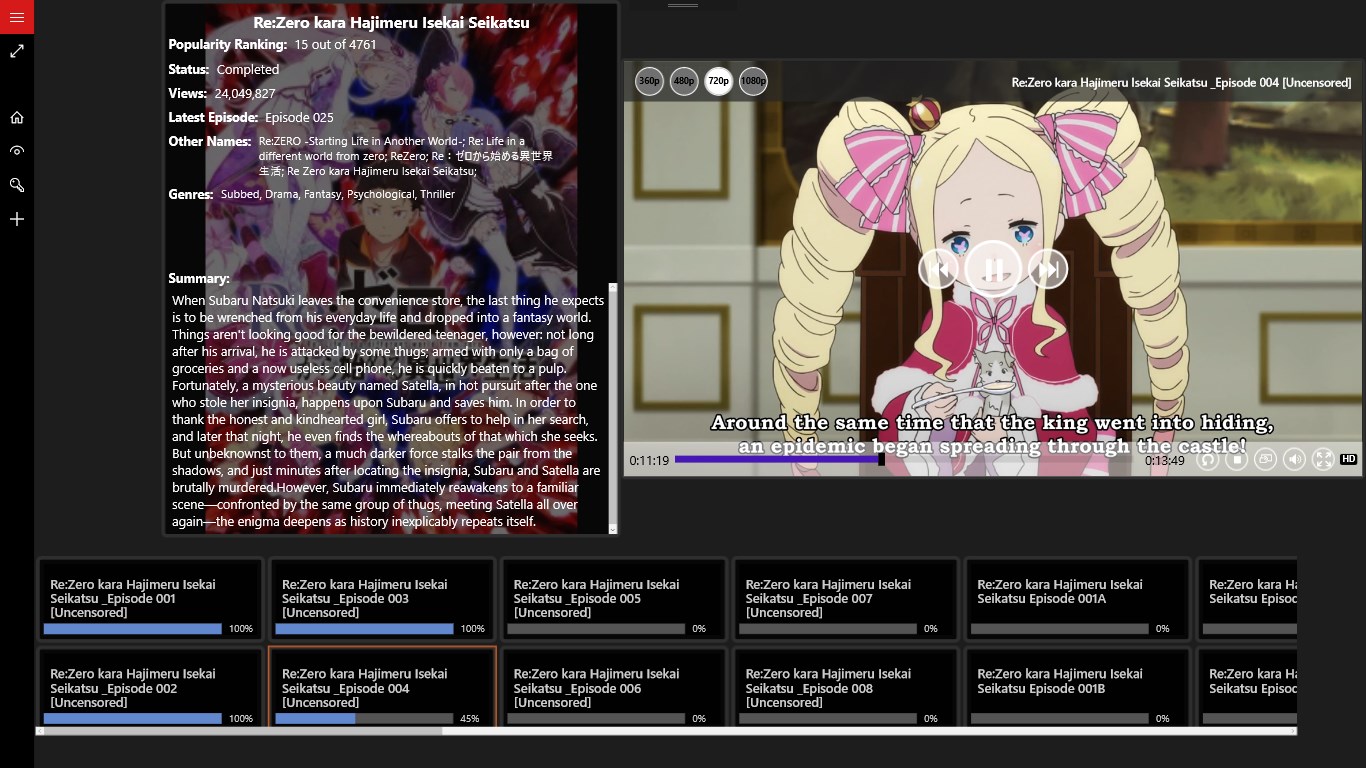This screenshot has width=1366, height=768.
Task: Open the red hamburger menu
Action: point(17,17)
